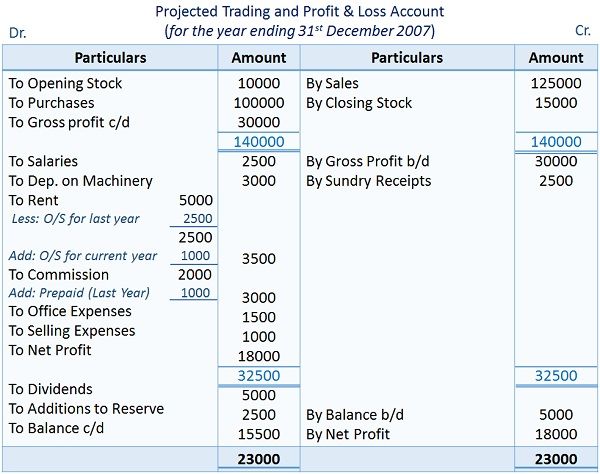Click the 'Less: O/S for last year' note
The image size is (600, 474).
tap(75, 218)
